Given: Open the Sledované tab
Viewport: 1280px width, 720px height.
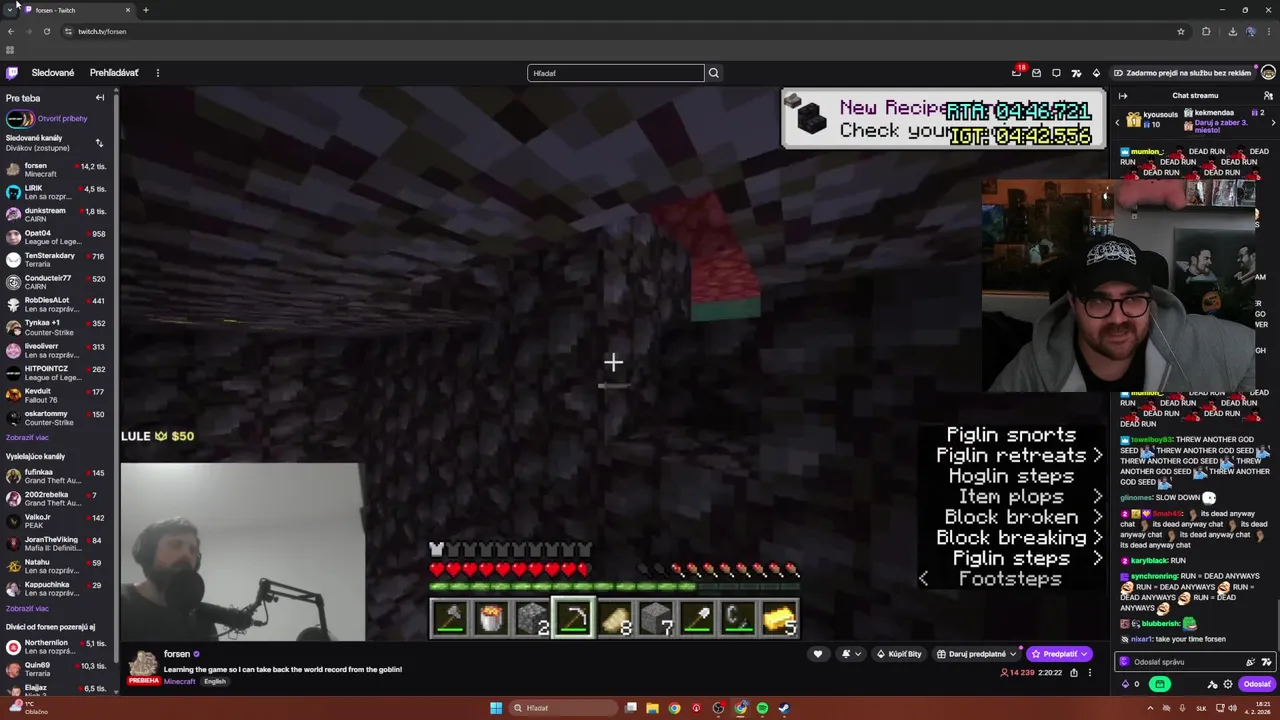Looking at the screenshot, I should tap(53, 73).
